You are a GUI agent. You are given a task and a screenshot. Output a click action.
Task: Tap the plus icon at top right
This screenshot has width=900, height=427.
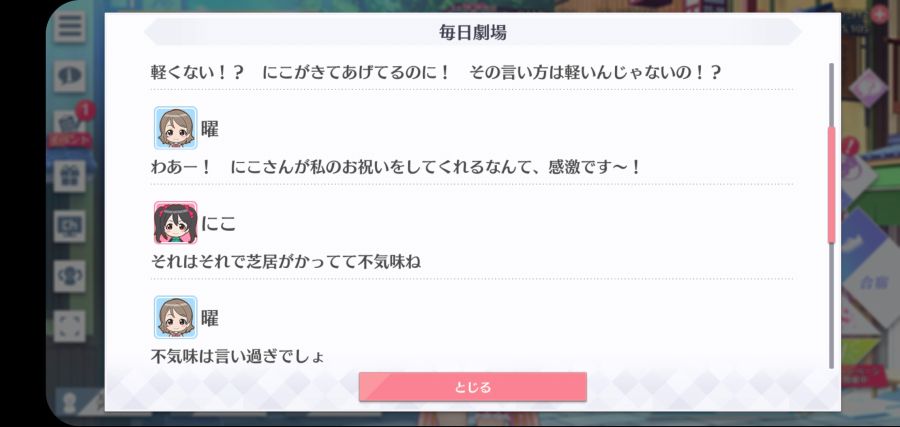[x=879, y=14]
